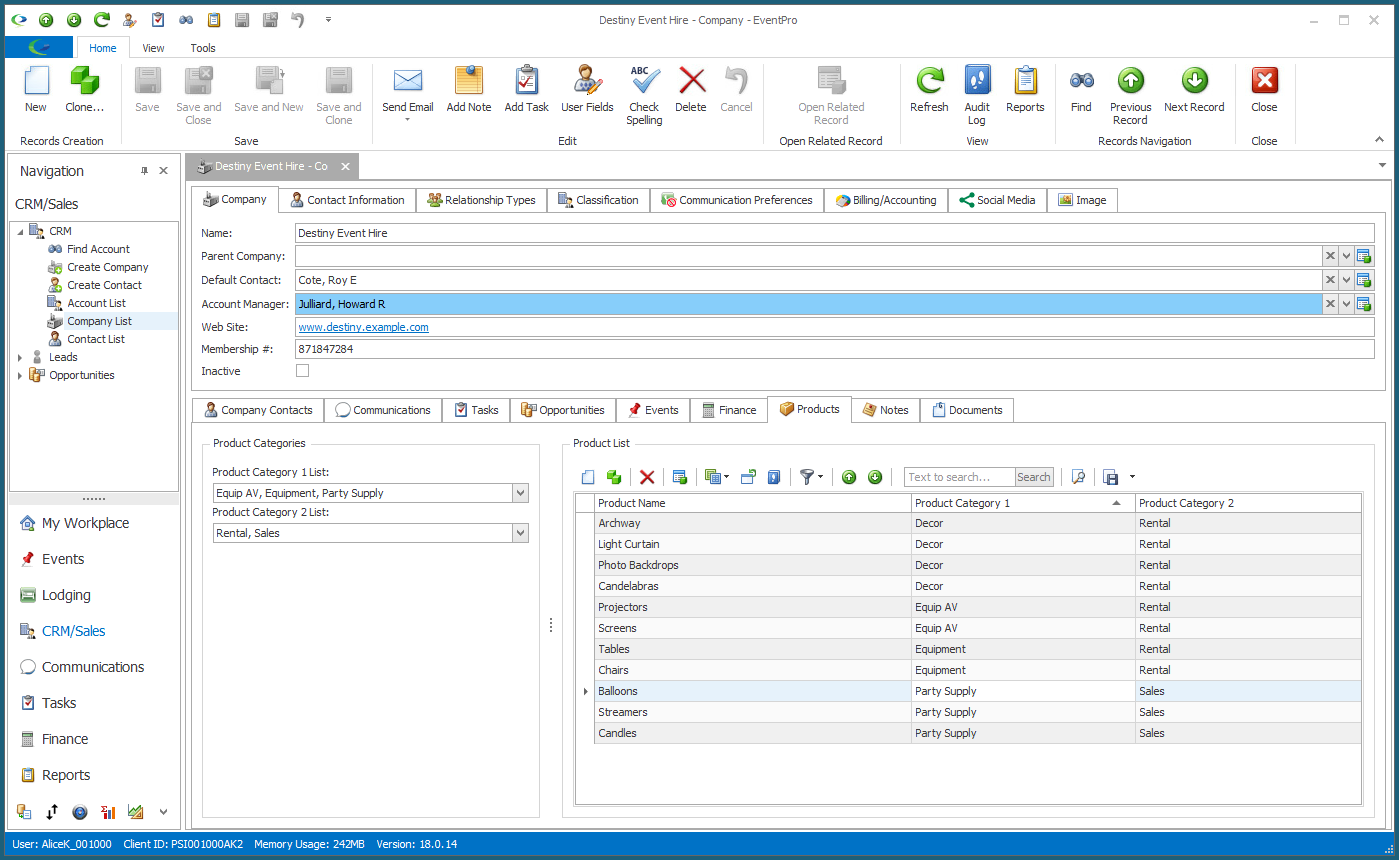This screenshot has width=1399, height=860.
Task: Click the Search button in Product List
Action: pyautogui.click(x=1034, y=477)
